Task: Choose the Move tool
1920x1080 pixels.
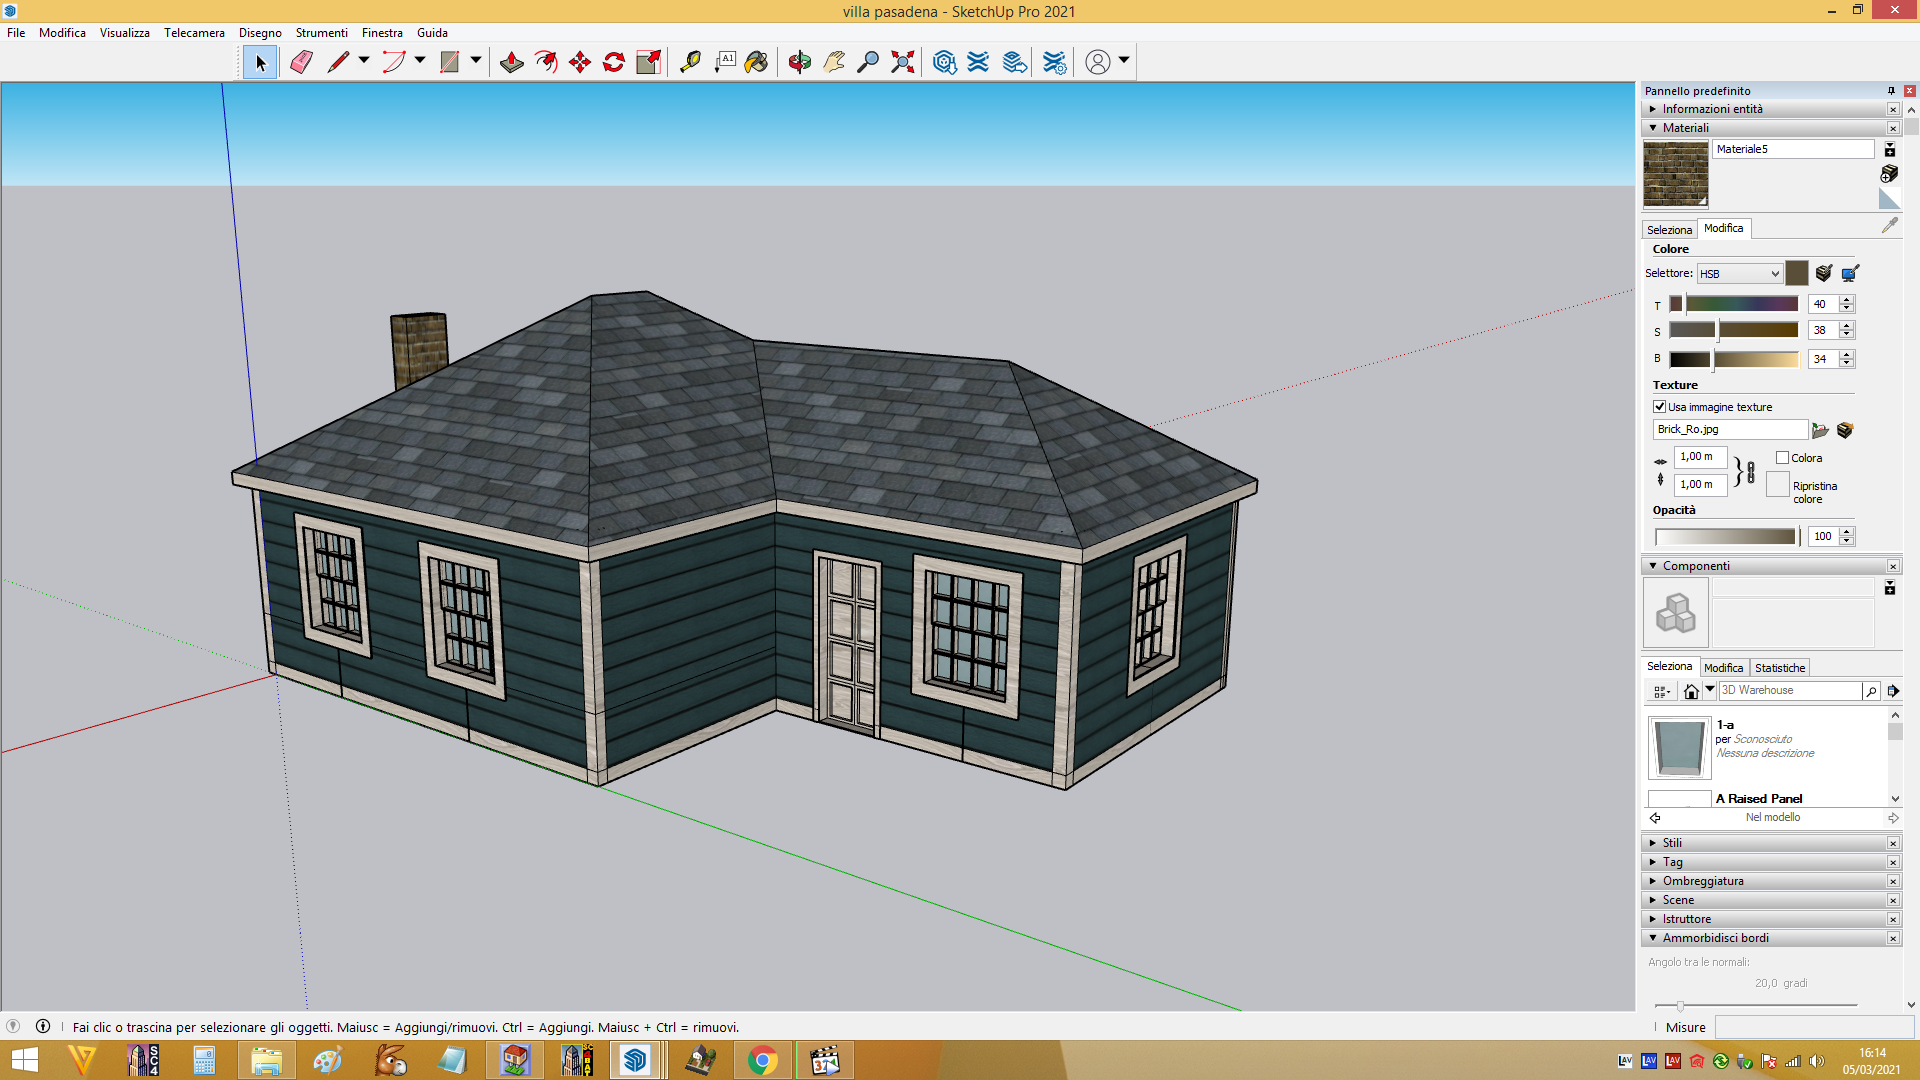Action: pos(580,62)
